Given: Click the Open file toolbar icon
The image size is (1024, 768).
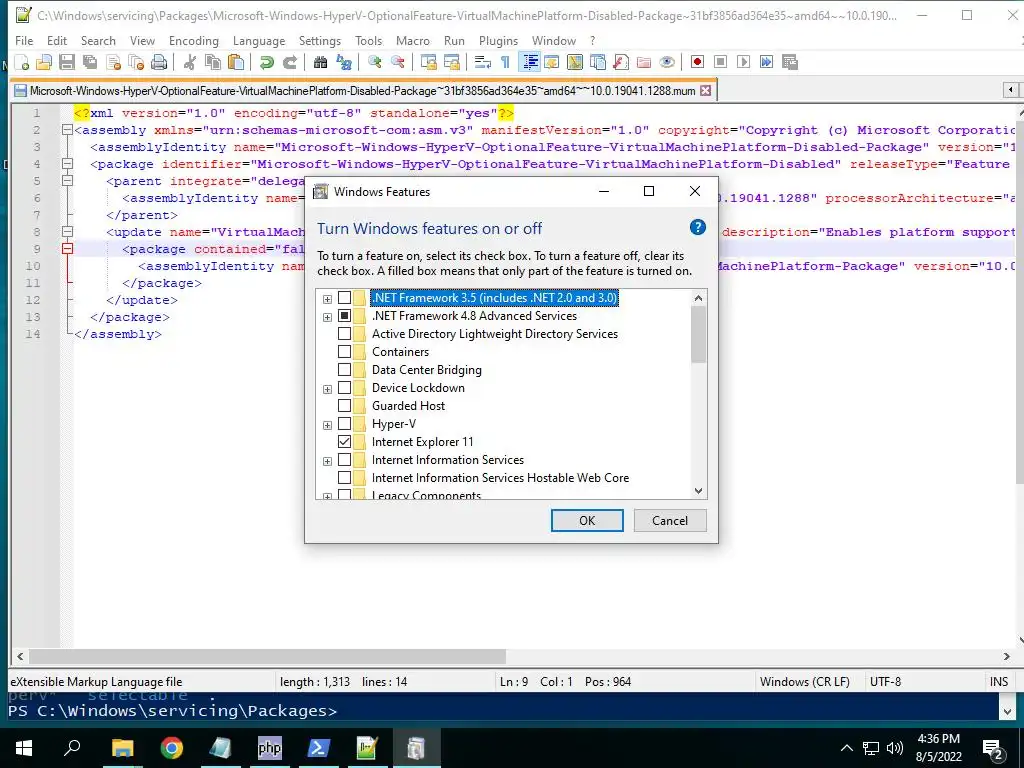Looking at the screenshot, I should [44, 62].
